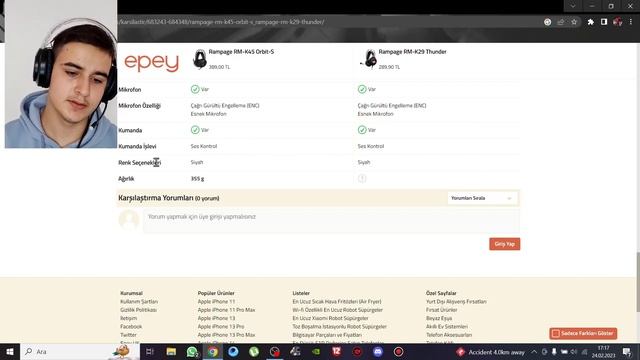Open the Twitter footer link
The width and height of the screenshot is (640, 360).
point(128,335)
